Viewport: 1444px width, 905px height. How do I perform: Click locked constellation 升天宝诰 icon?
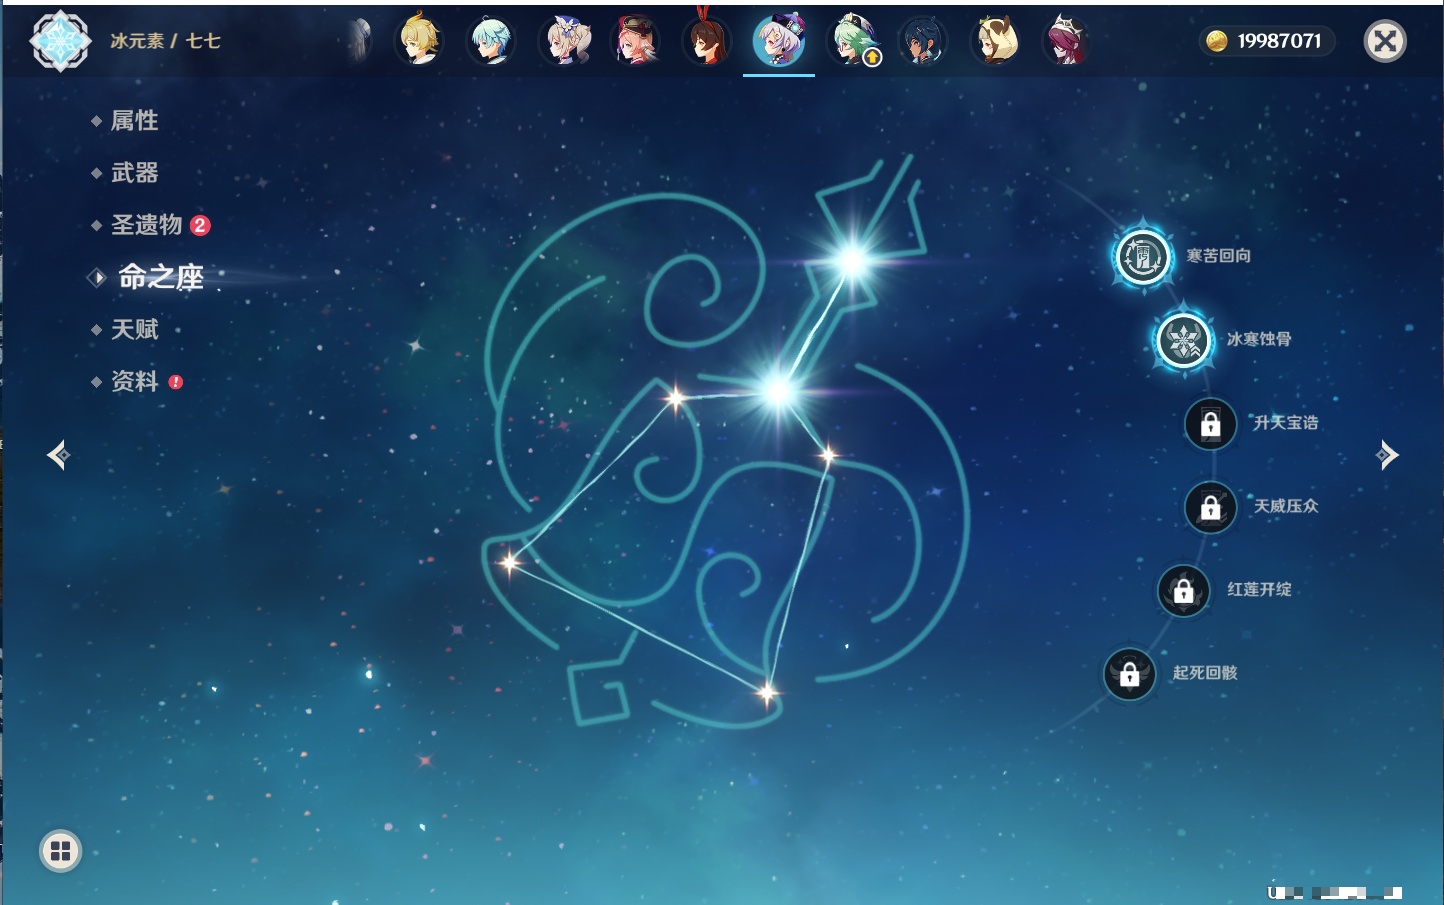(x=1210, y=424)
